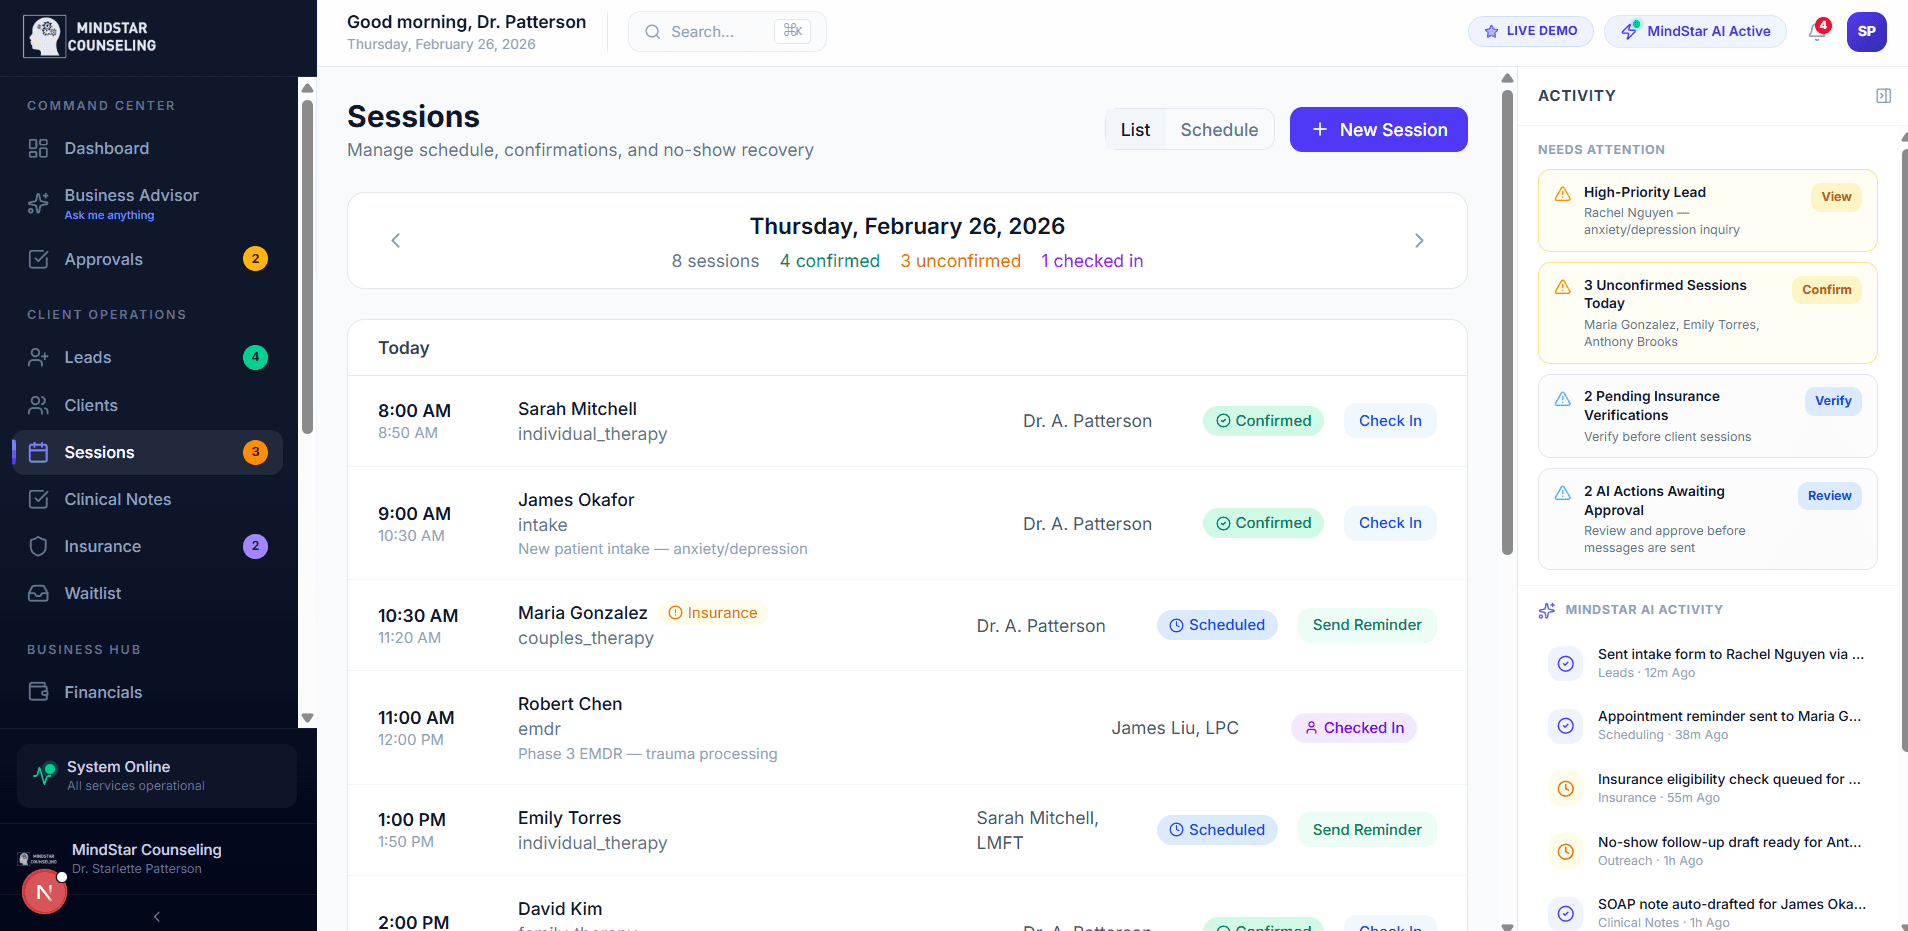Collapse the sidebar using the bottom chevron

[156, 916]
